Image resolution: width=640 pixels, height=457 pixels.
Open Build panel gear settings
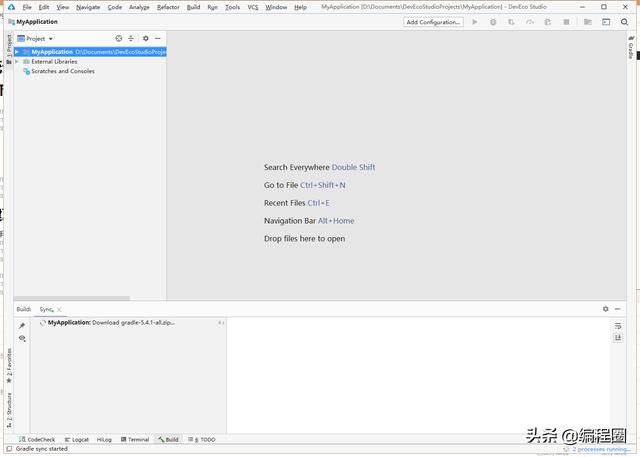(606, 309)
